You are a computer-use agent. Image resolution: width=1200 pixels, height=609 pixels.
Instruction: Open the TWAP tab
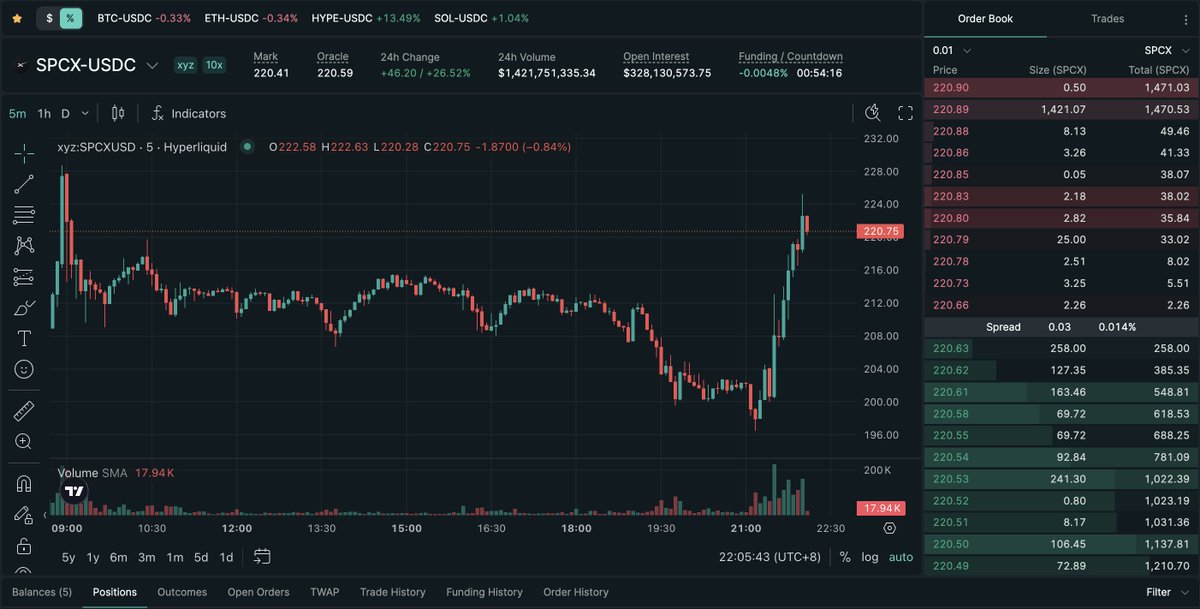325,592
